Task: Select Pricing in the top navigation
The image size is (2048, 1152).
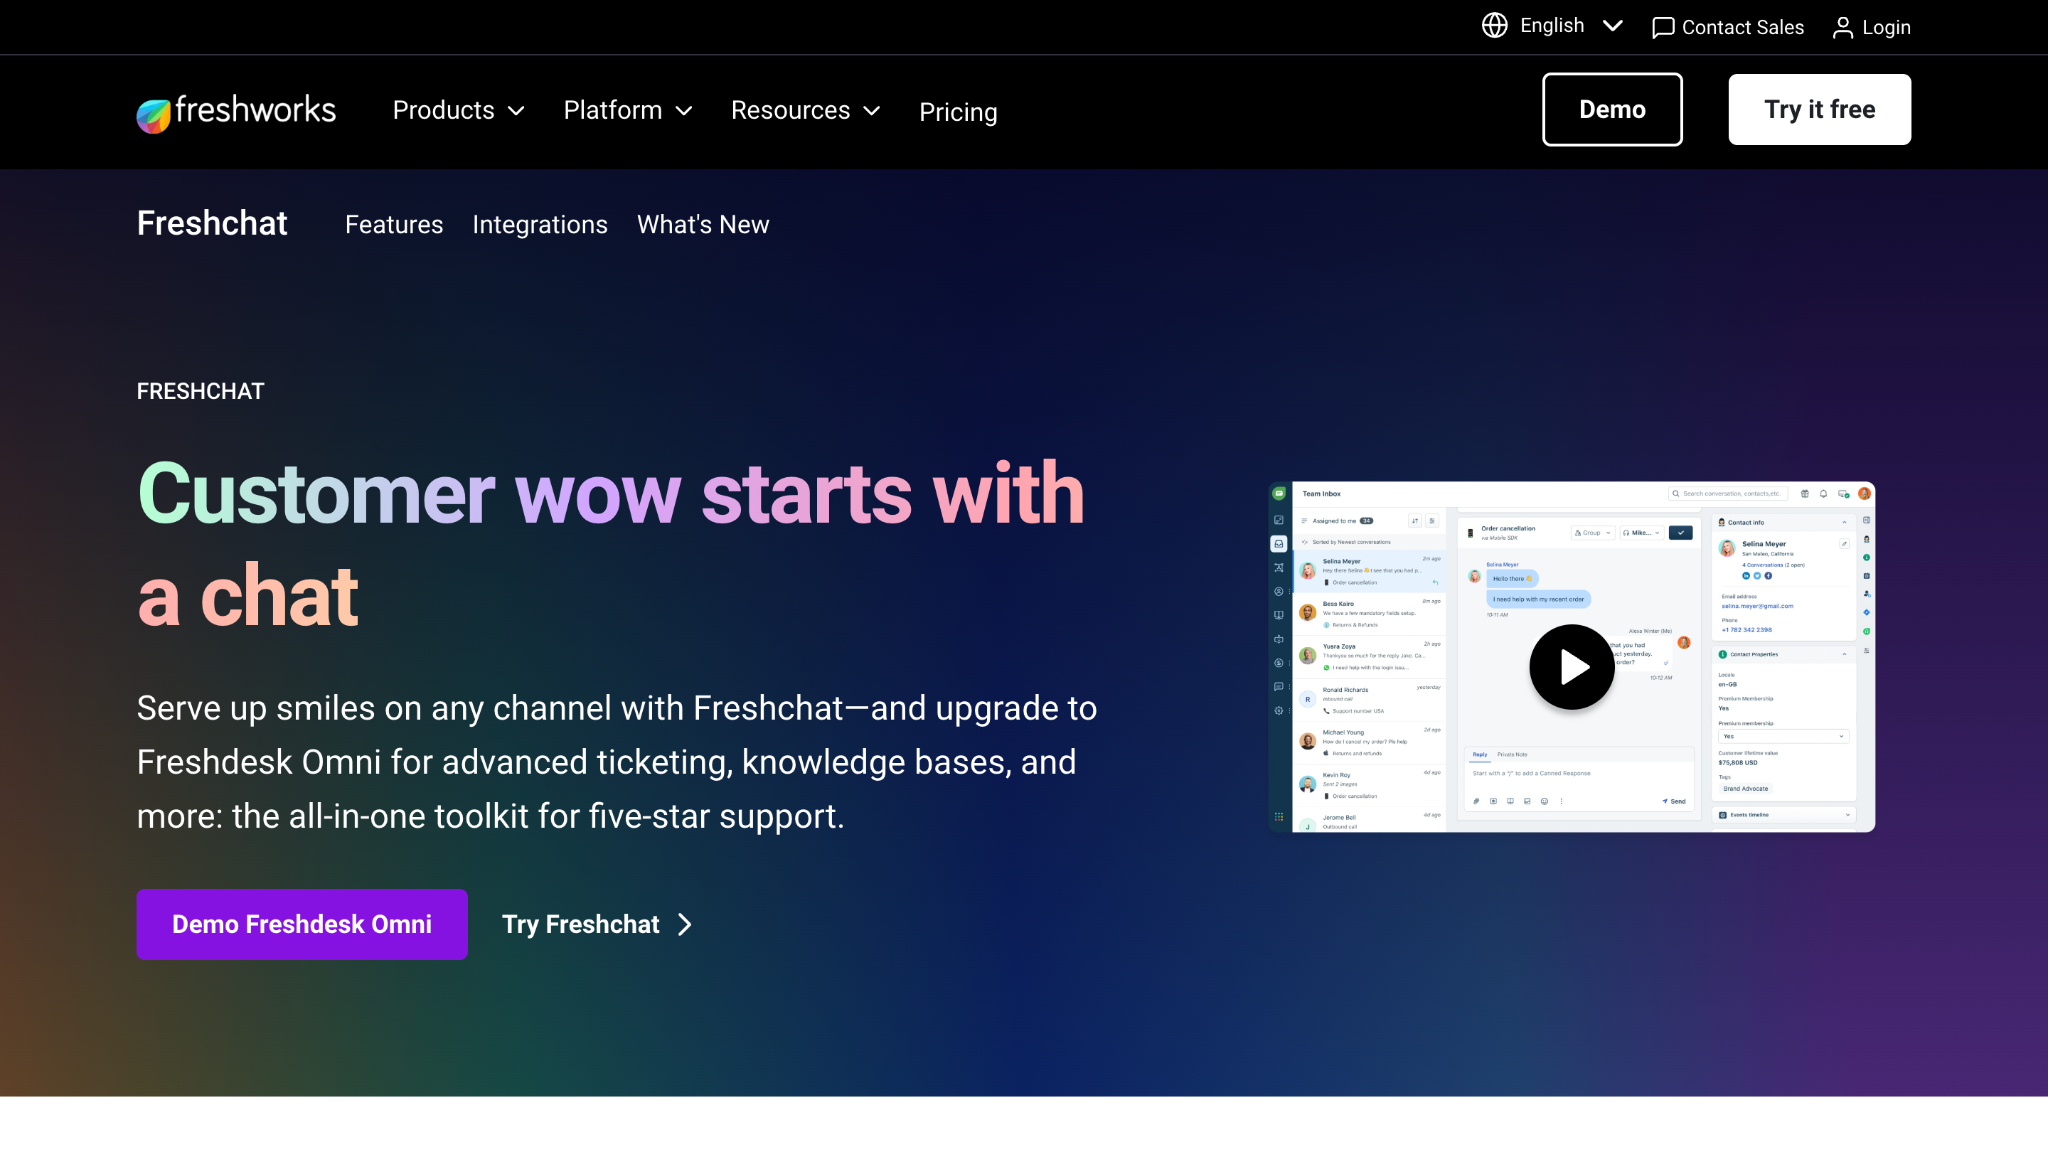Action: point(957,112)
